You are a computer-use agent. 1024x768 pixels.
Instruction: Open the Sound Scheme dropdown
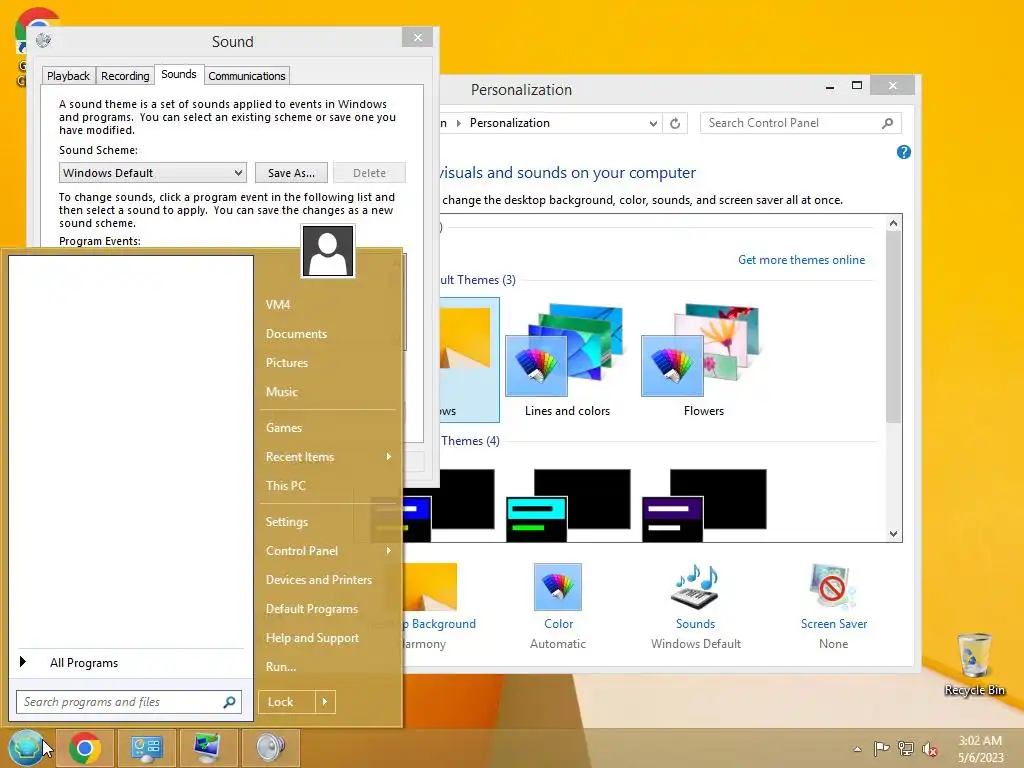click(x=153, y=173)
